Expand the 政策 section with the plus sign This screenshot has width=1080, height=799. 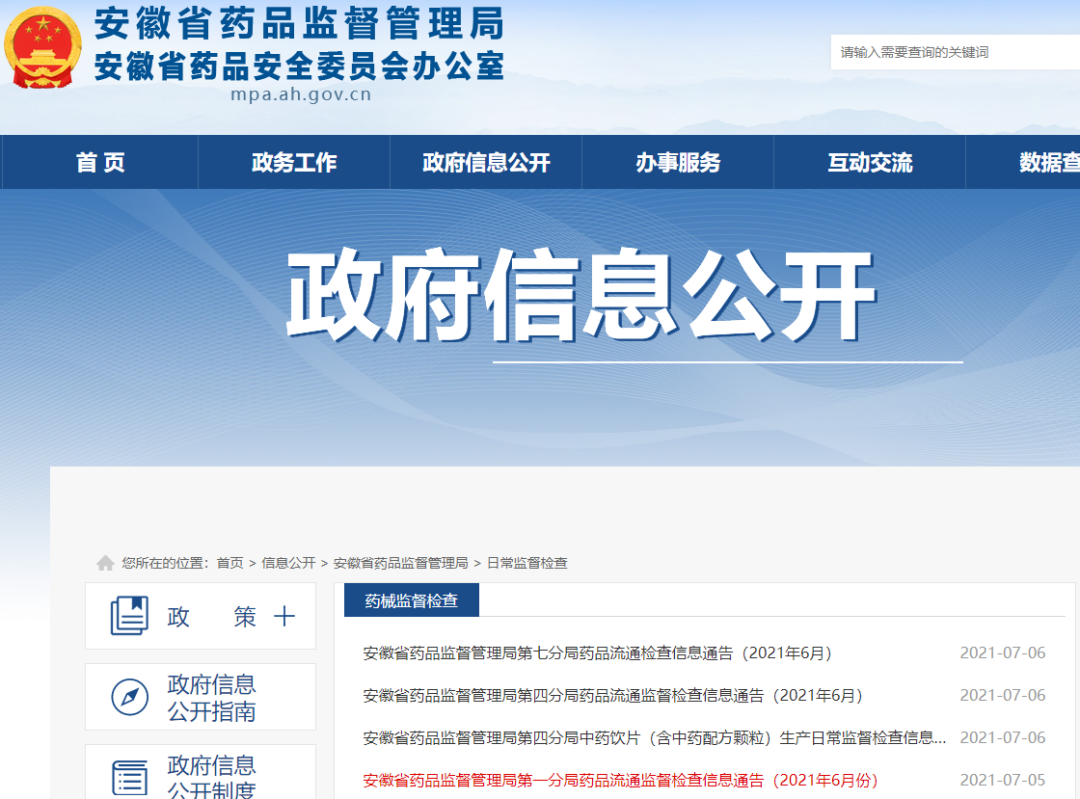tap(285, 616)
